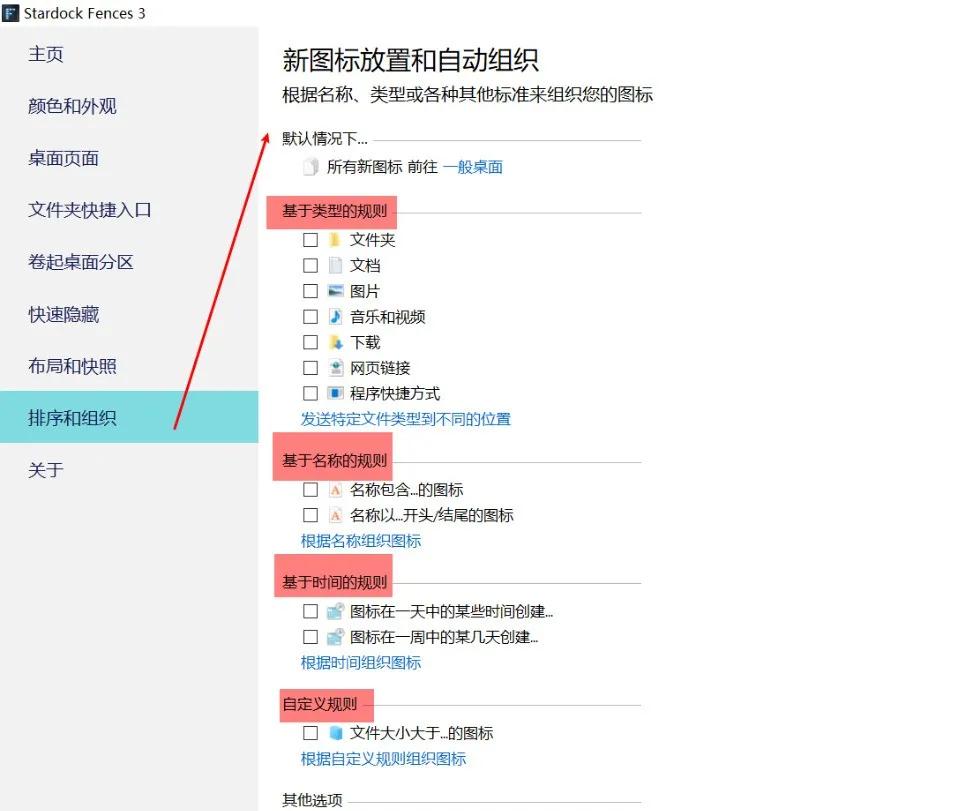This screenshot has width=965, height=811.
Task: Enable the 文件夹 type rule checkbox
Action: (x=311, y=239)
